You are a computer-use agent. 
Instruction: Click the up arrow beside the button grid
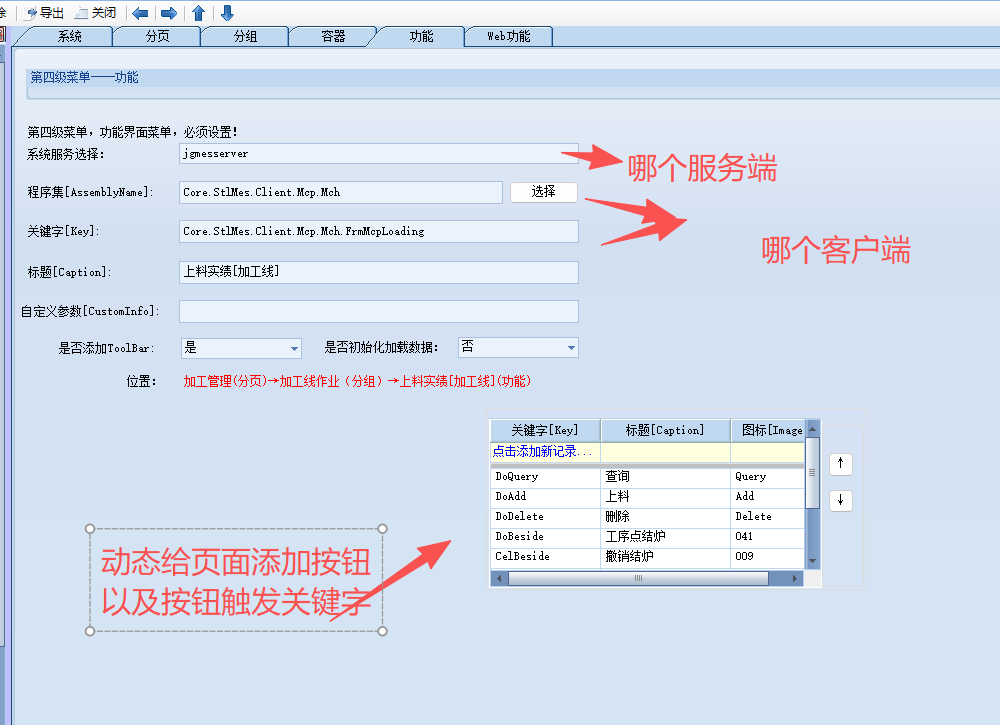point(840,463)
